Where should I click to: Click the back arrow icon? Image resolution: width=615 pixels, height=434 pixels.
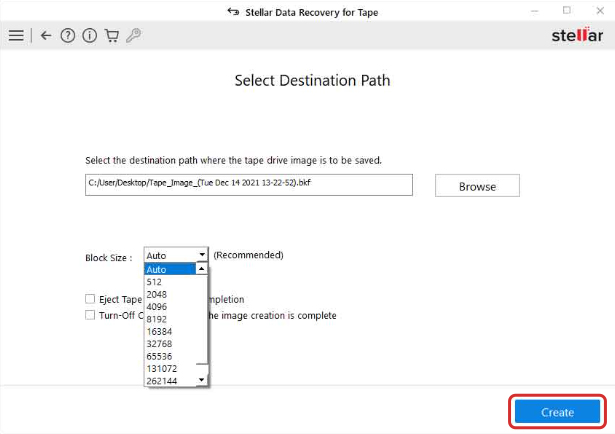coord(46,36)
